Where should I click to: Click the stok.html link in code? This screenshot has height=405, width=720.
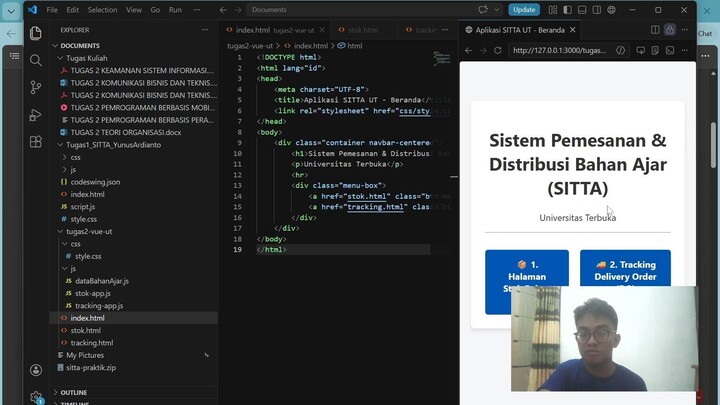click(366, 196)
